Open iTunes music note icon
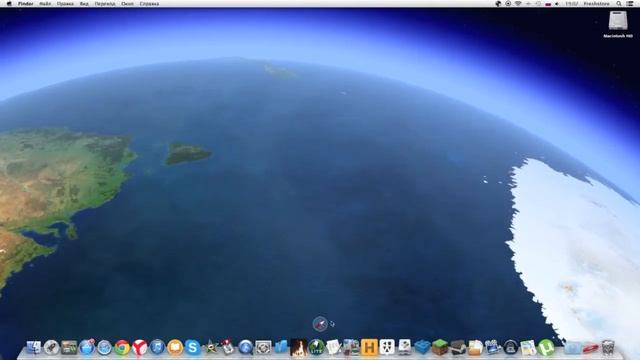The image size is (640, 360). pos(157,347)
